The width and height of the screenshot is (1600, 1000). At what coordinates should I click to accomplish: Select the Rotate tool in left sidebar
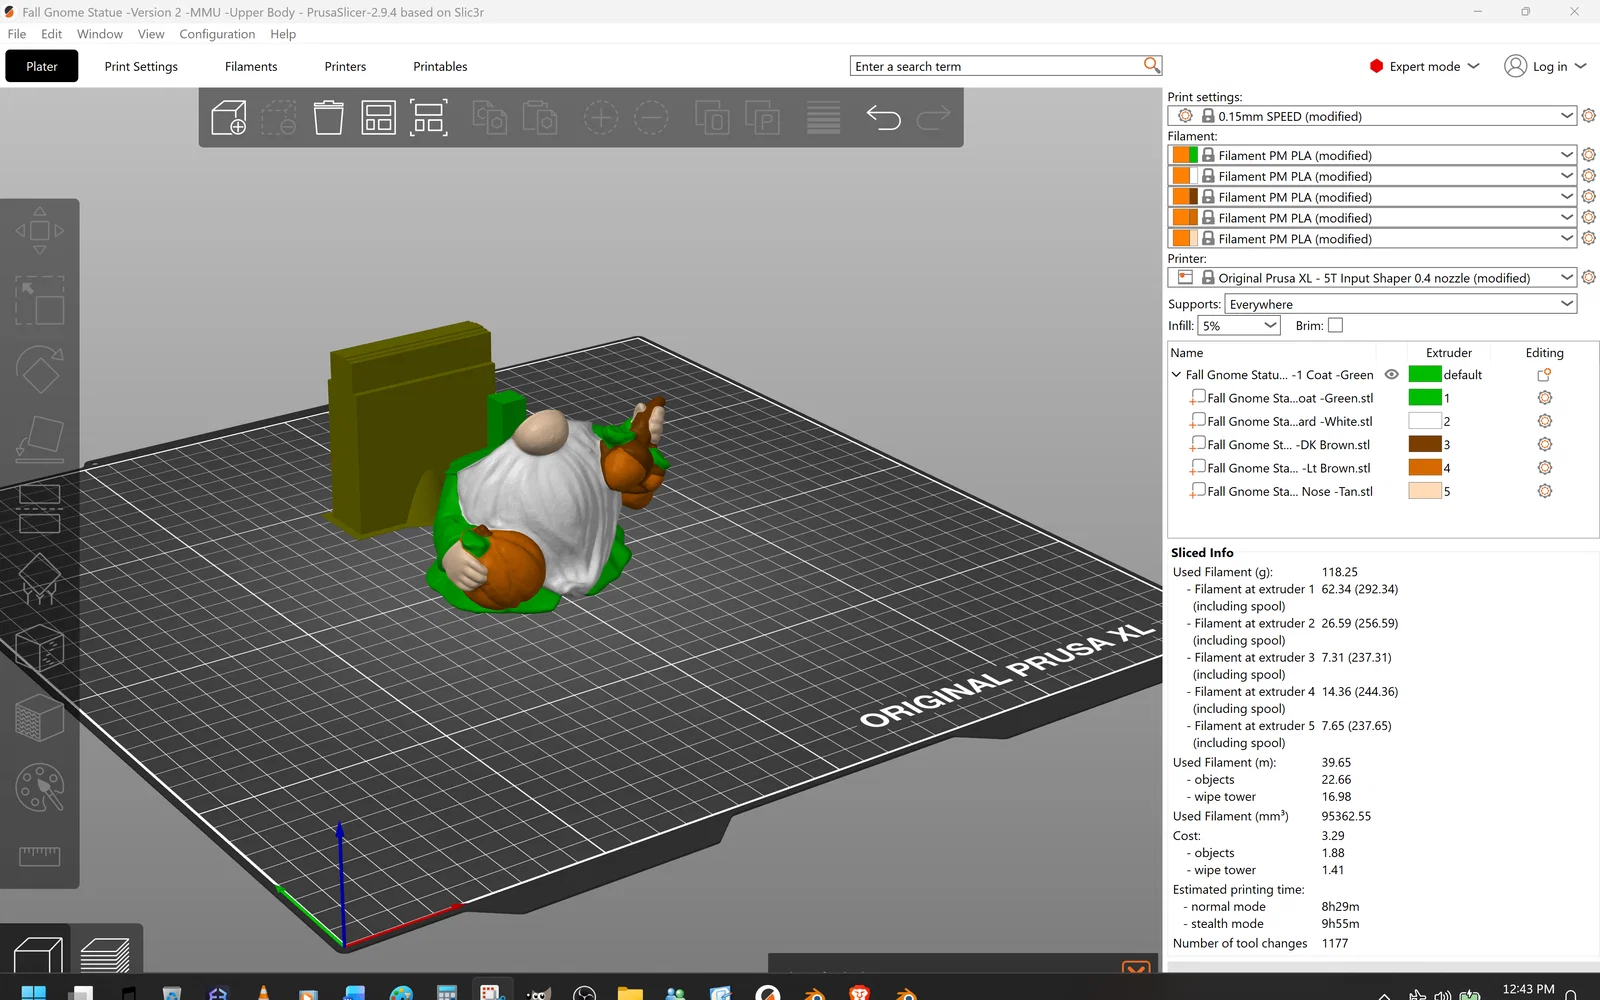click(x=39, y=370)
